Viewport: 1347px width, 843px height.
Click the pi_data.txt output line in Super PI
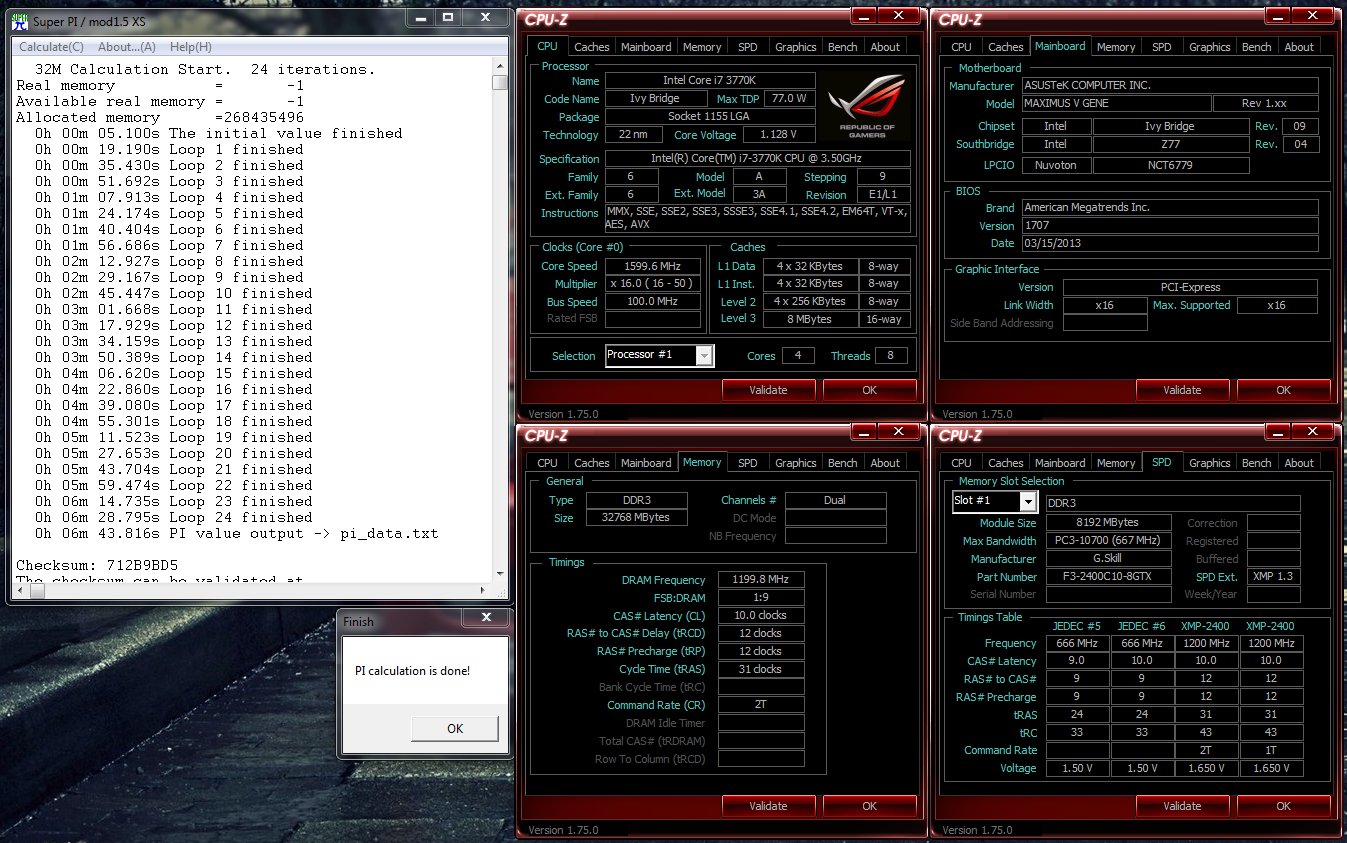236,533
